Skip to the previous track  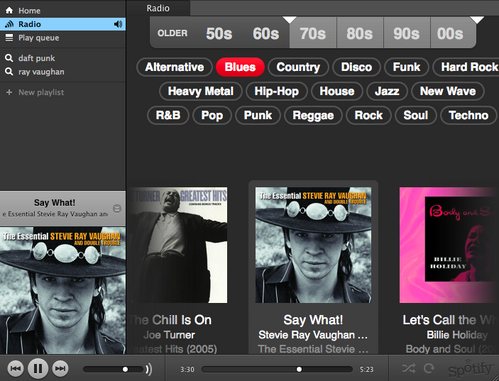[15, 368]
